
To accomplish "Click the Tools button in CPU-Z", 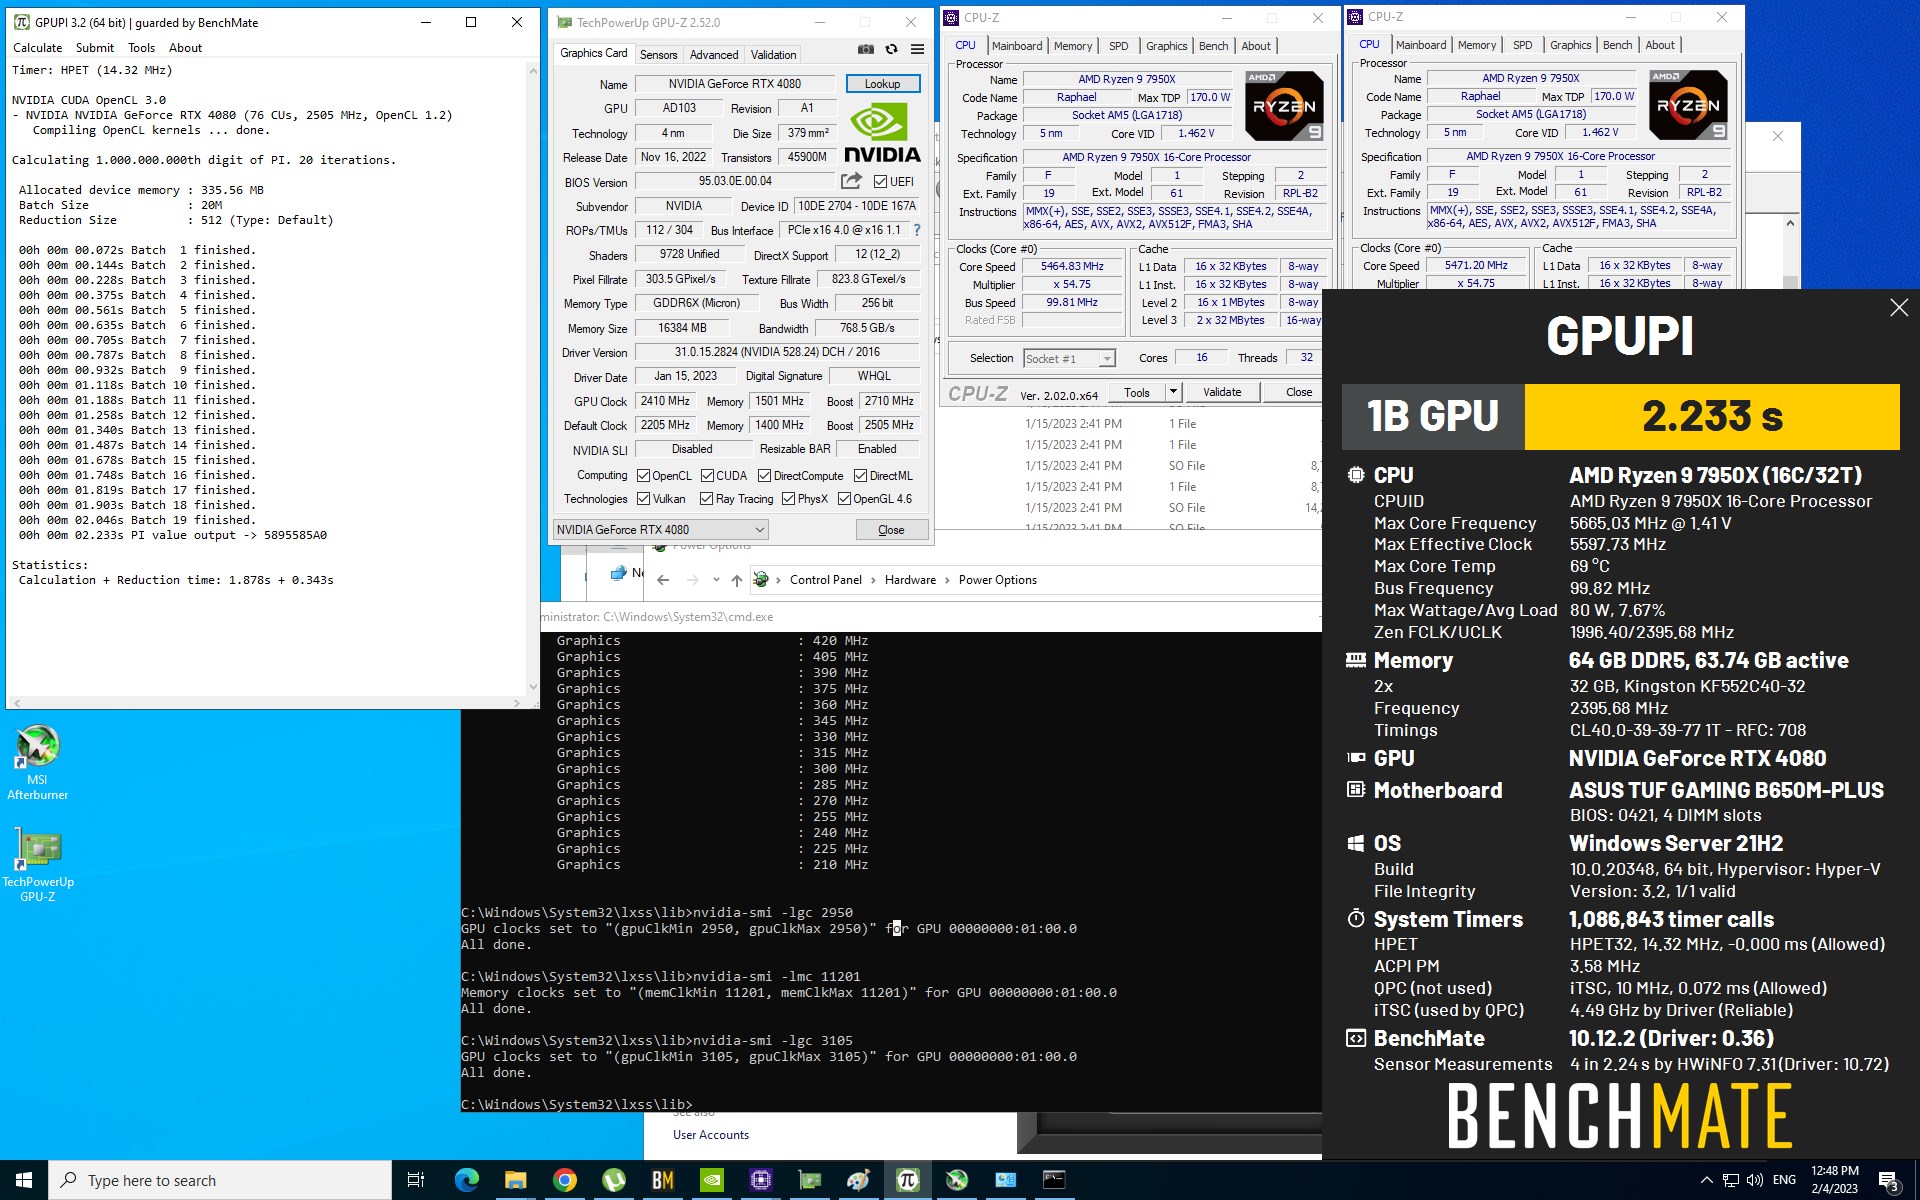I will [x=1137, y=392].
